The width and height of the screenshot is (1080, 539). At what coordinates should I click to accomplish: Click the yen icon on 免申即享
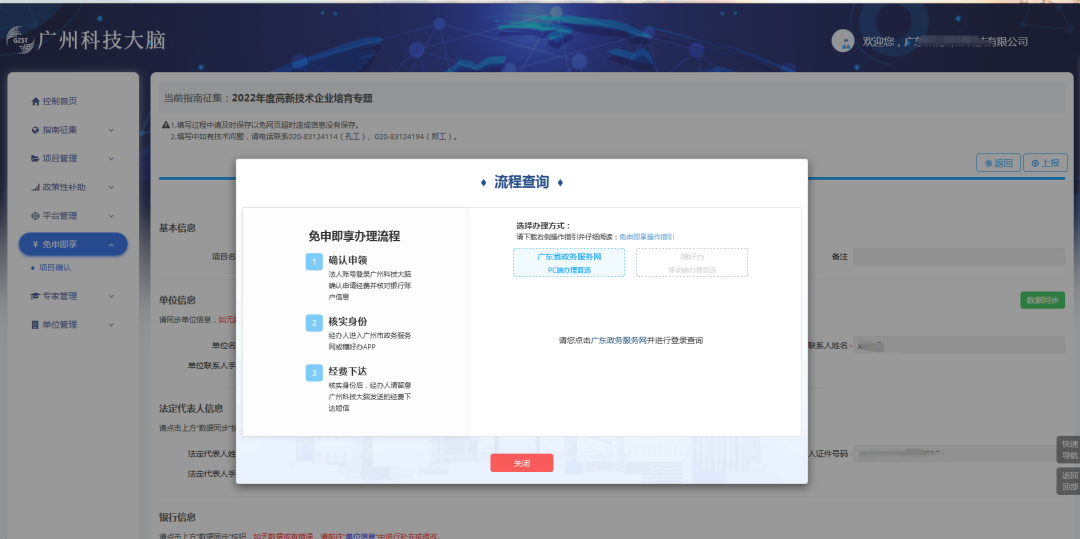pyautogui.click(x=34, y=244)
